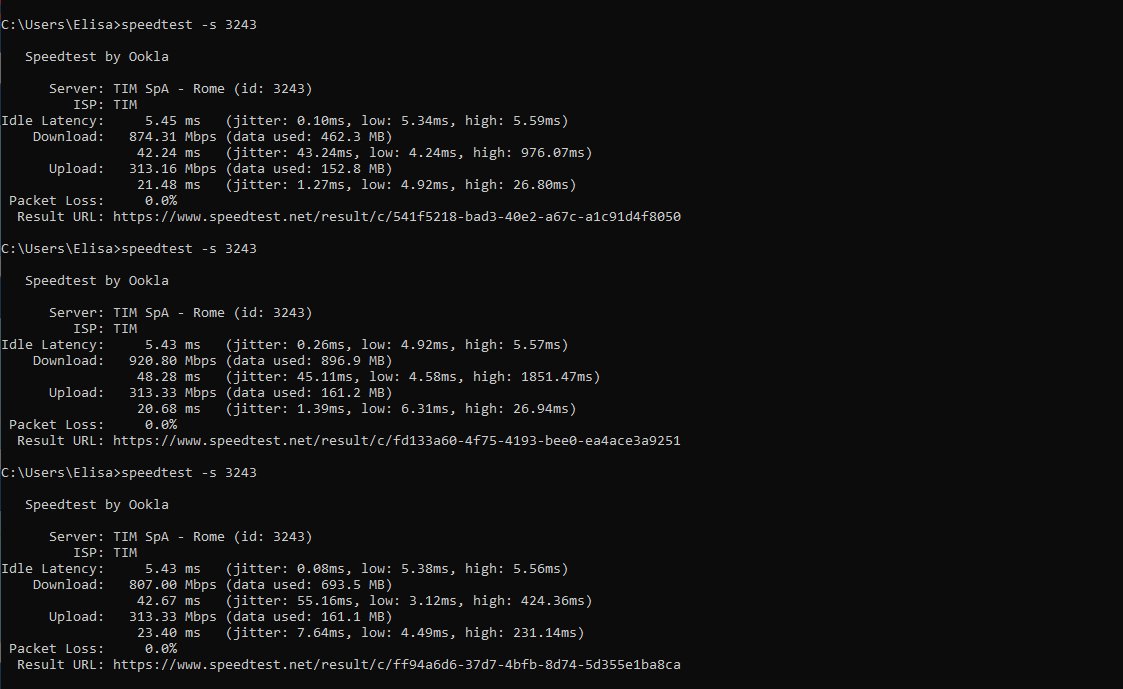Click the last 'Speedtest by Ookla' heading

[97, 504]
